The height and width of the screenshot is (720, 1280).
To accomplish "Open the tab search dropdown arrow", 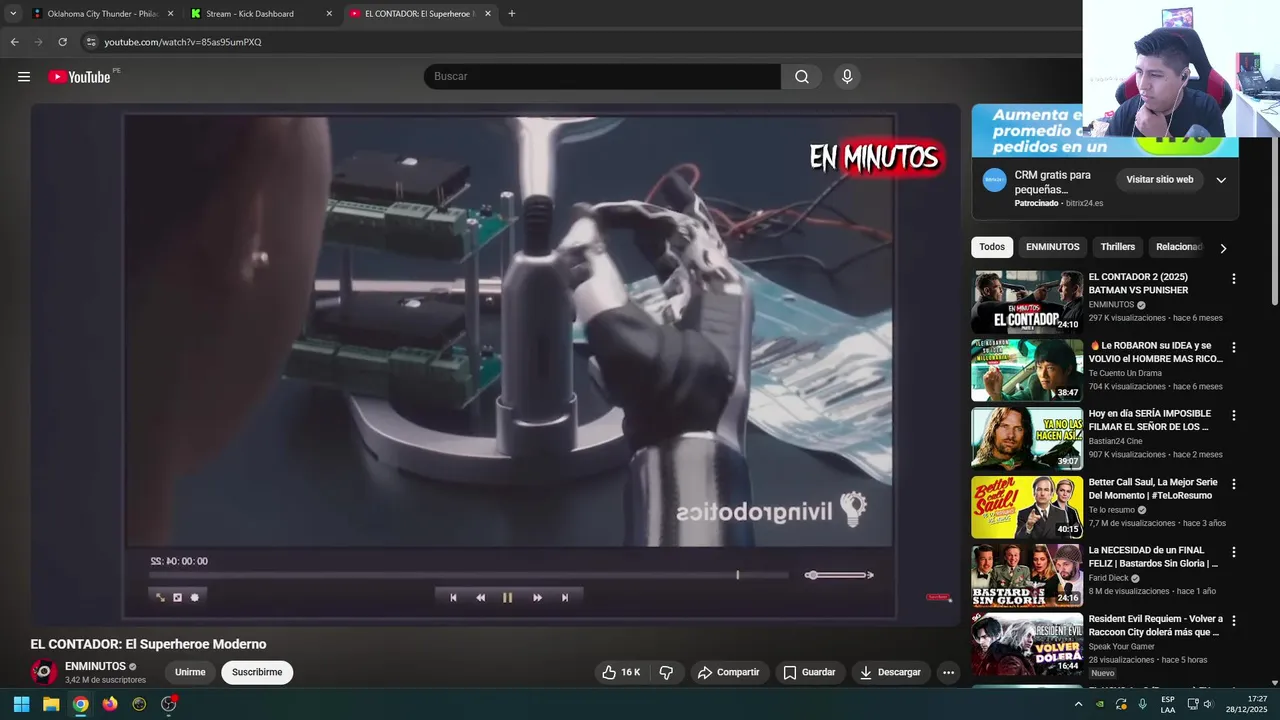I will pos(13,14).
